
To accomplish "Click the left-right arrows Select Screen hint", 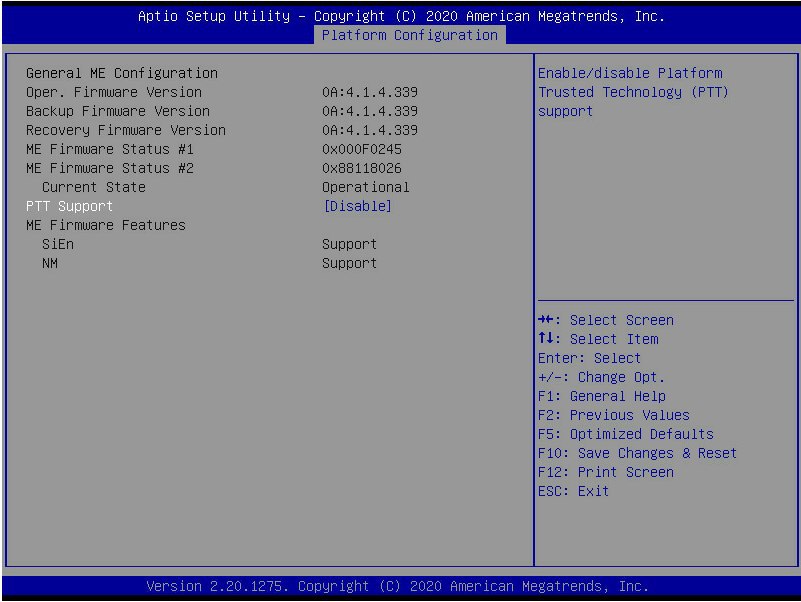I will [x=606, y=320].
